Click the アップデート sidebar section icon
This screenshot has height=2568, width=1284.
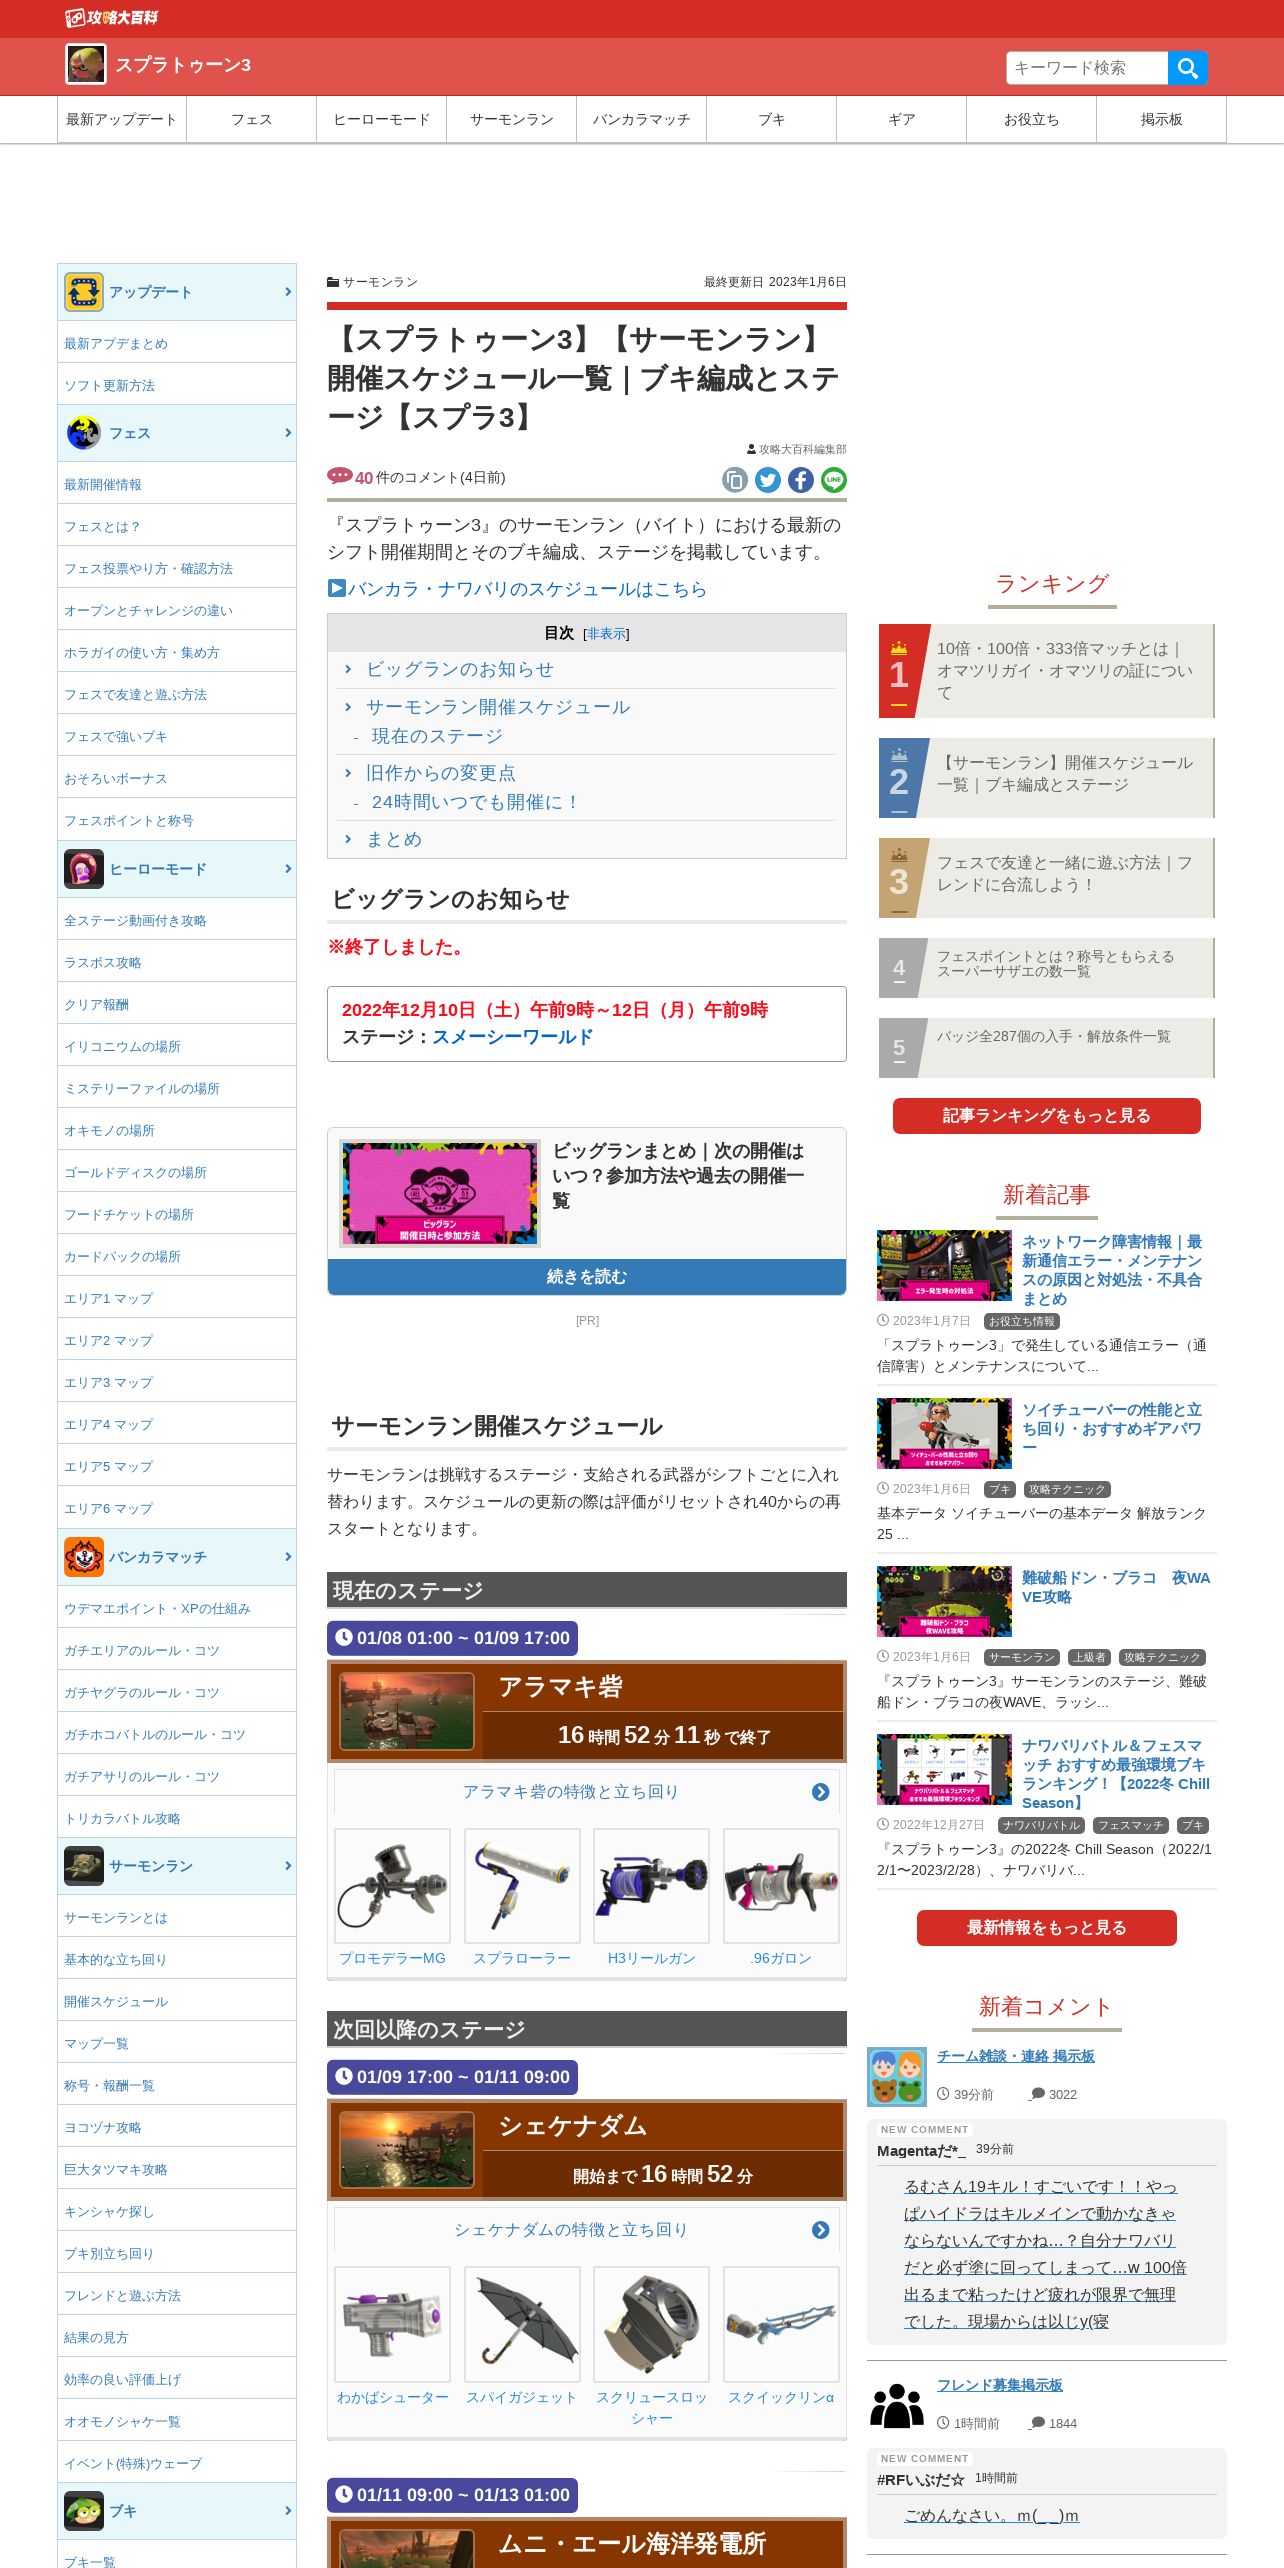(x=84, y=292)
